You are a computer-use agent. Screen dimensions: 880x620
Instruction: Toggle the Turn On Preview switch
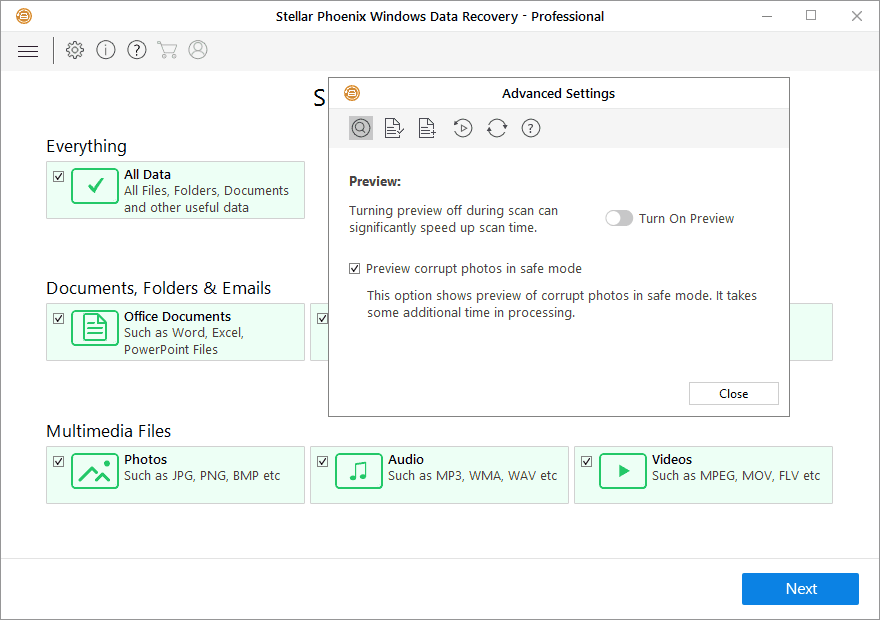pyautogui.click(x=619, y=218)
